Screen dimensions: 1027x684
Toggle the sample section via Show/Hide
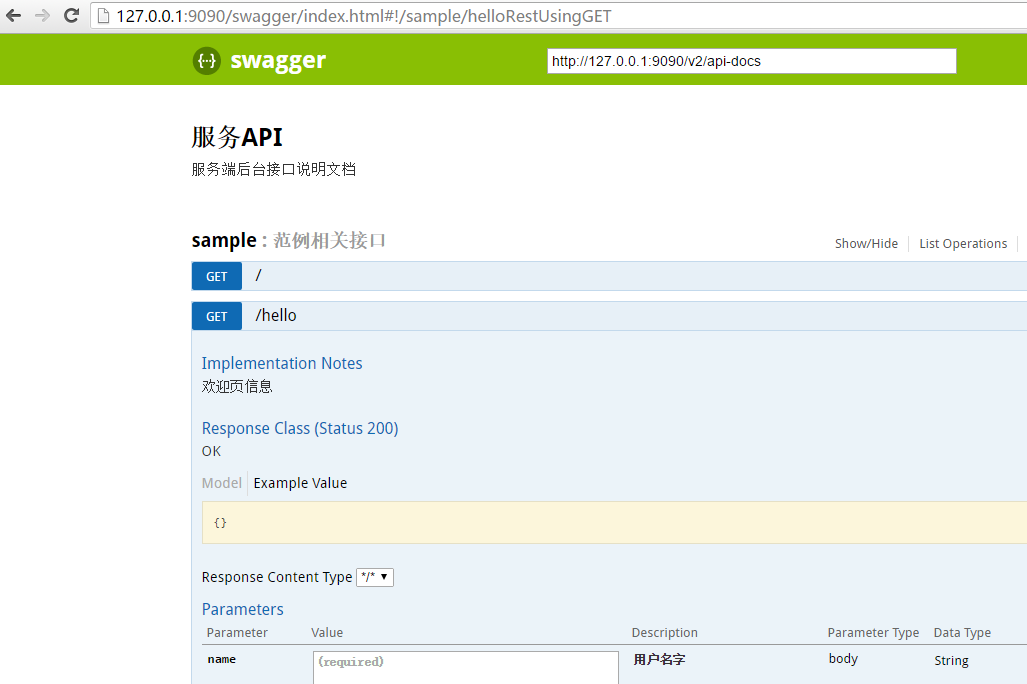866,244
